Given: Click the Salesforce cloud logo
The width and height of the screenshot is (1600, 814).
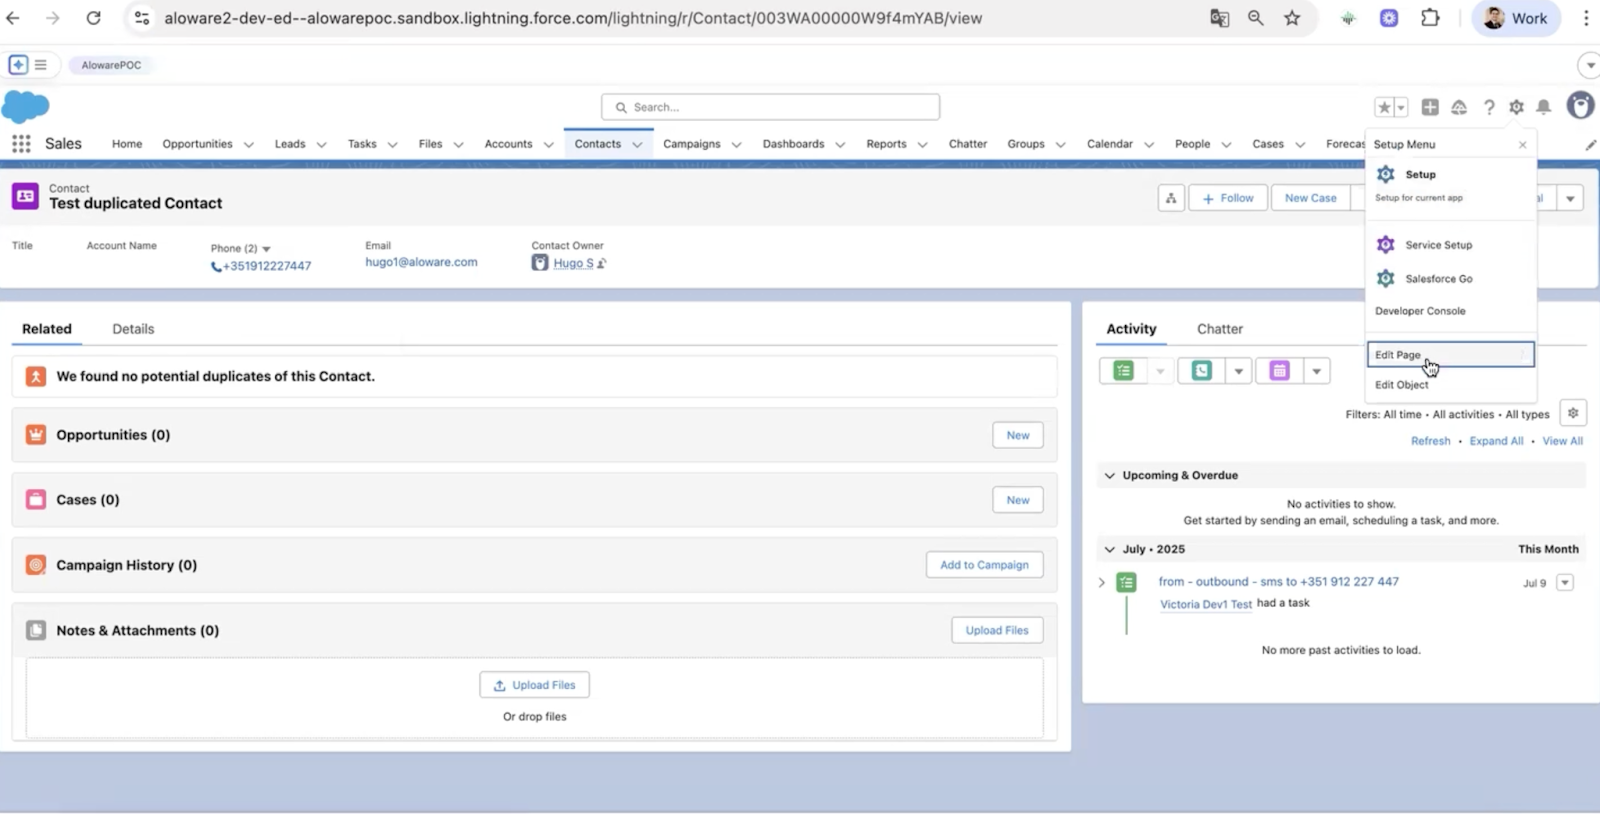Looking at the screenshot, I should tap(26, 106).
